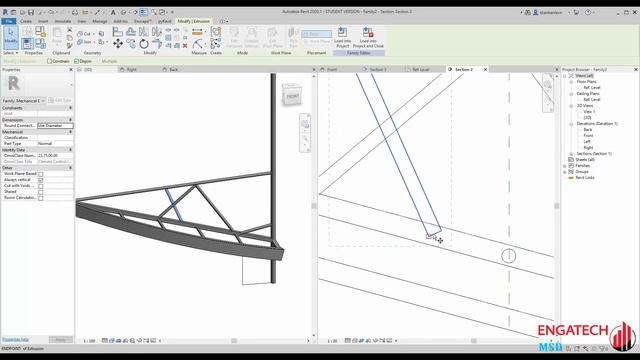
Task: Select the Modify tool in the ribbon
Action: point(11,37)
